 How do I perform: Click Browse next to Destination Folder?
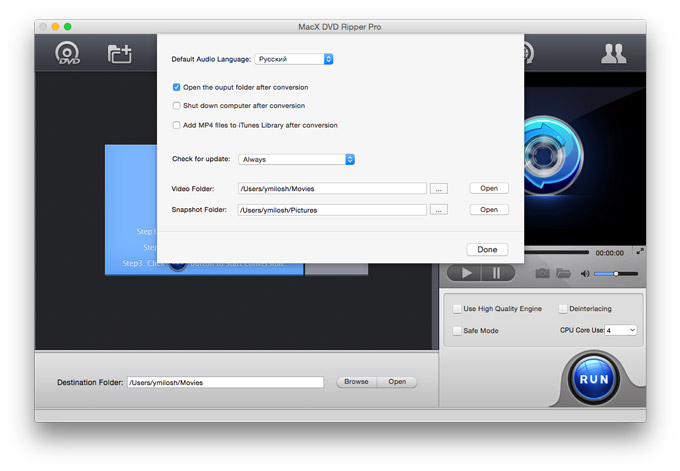pos(356,382)
